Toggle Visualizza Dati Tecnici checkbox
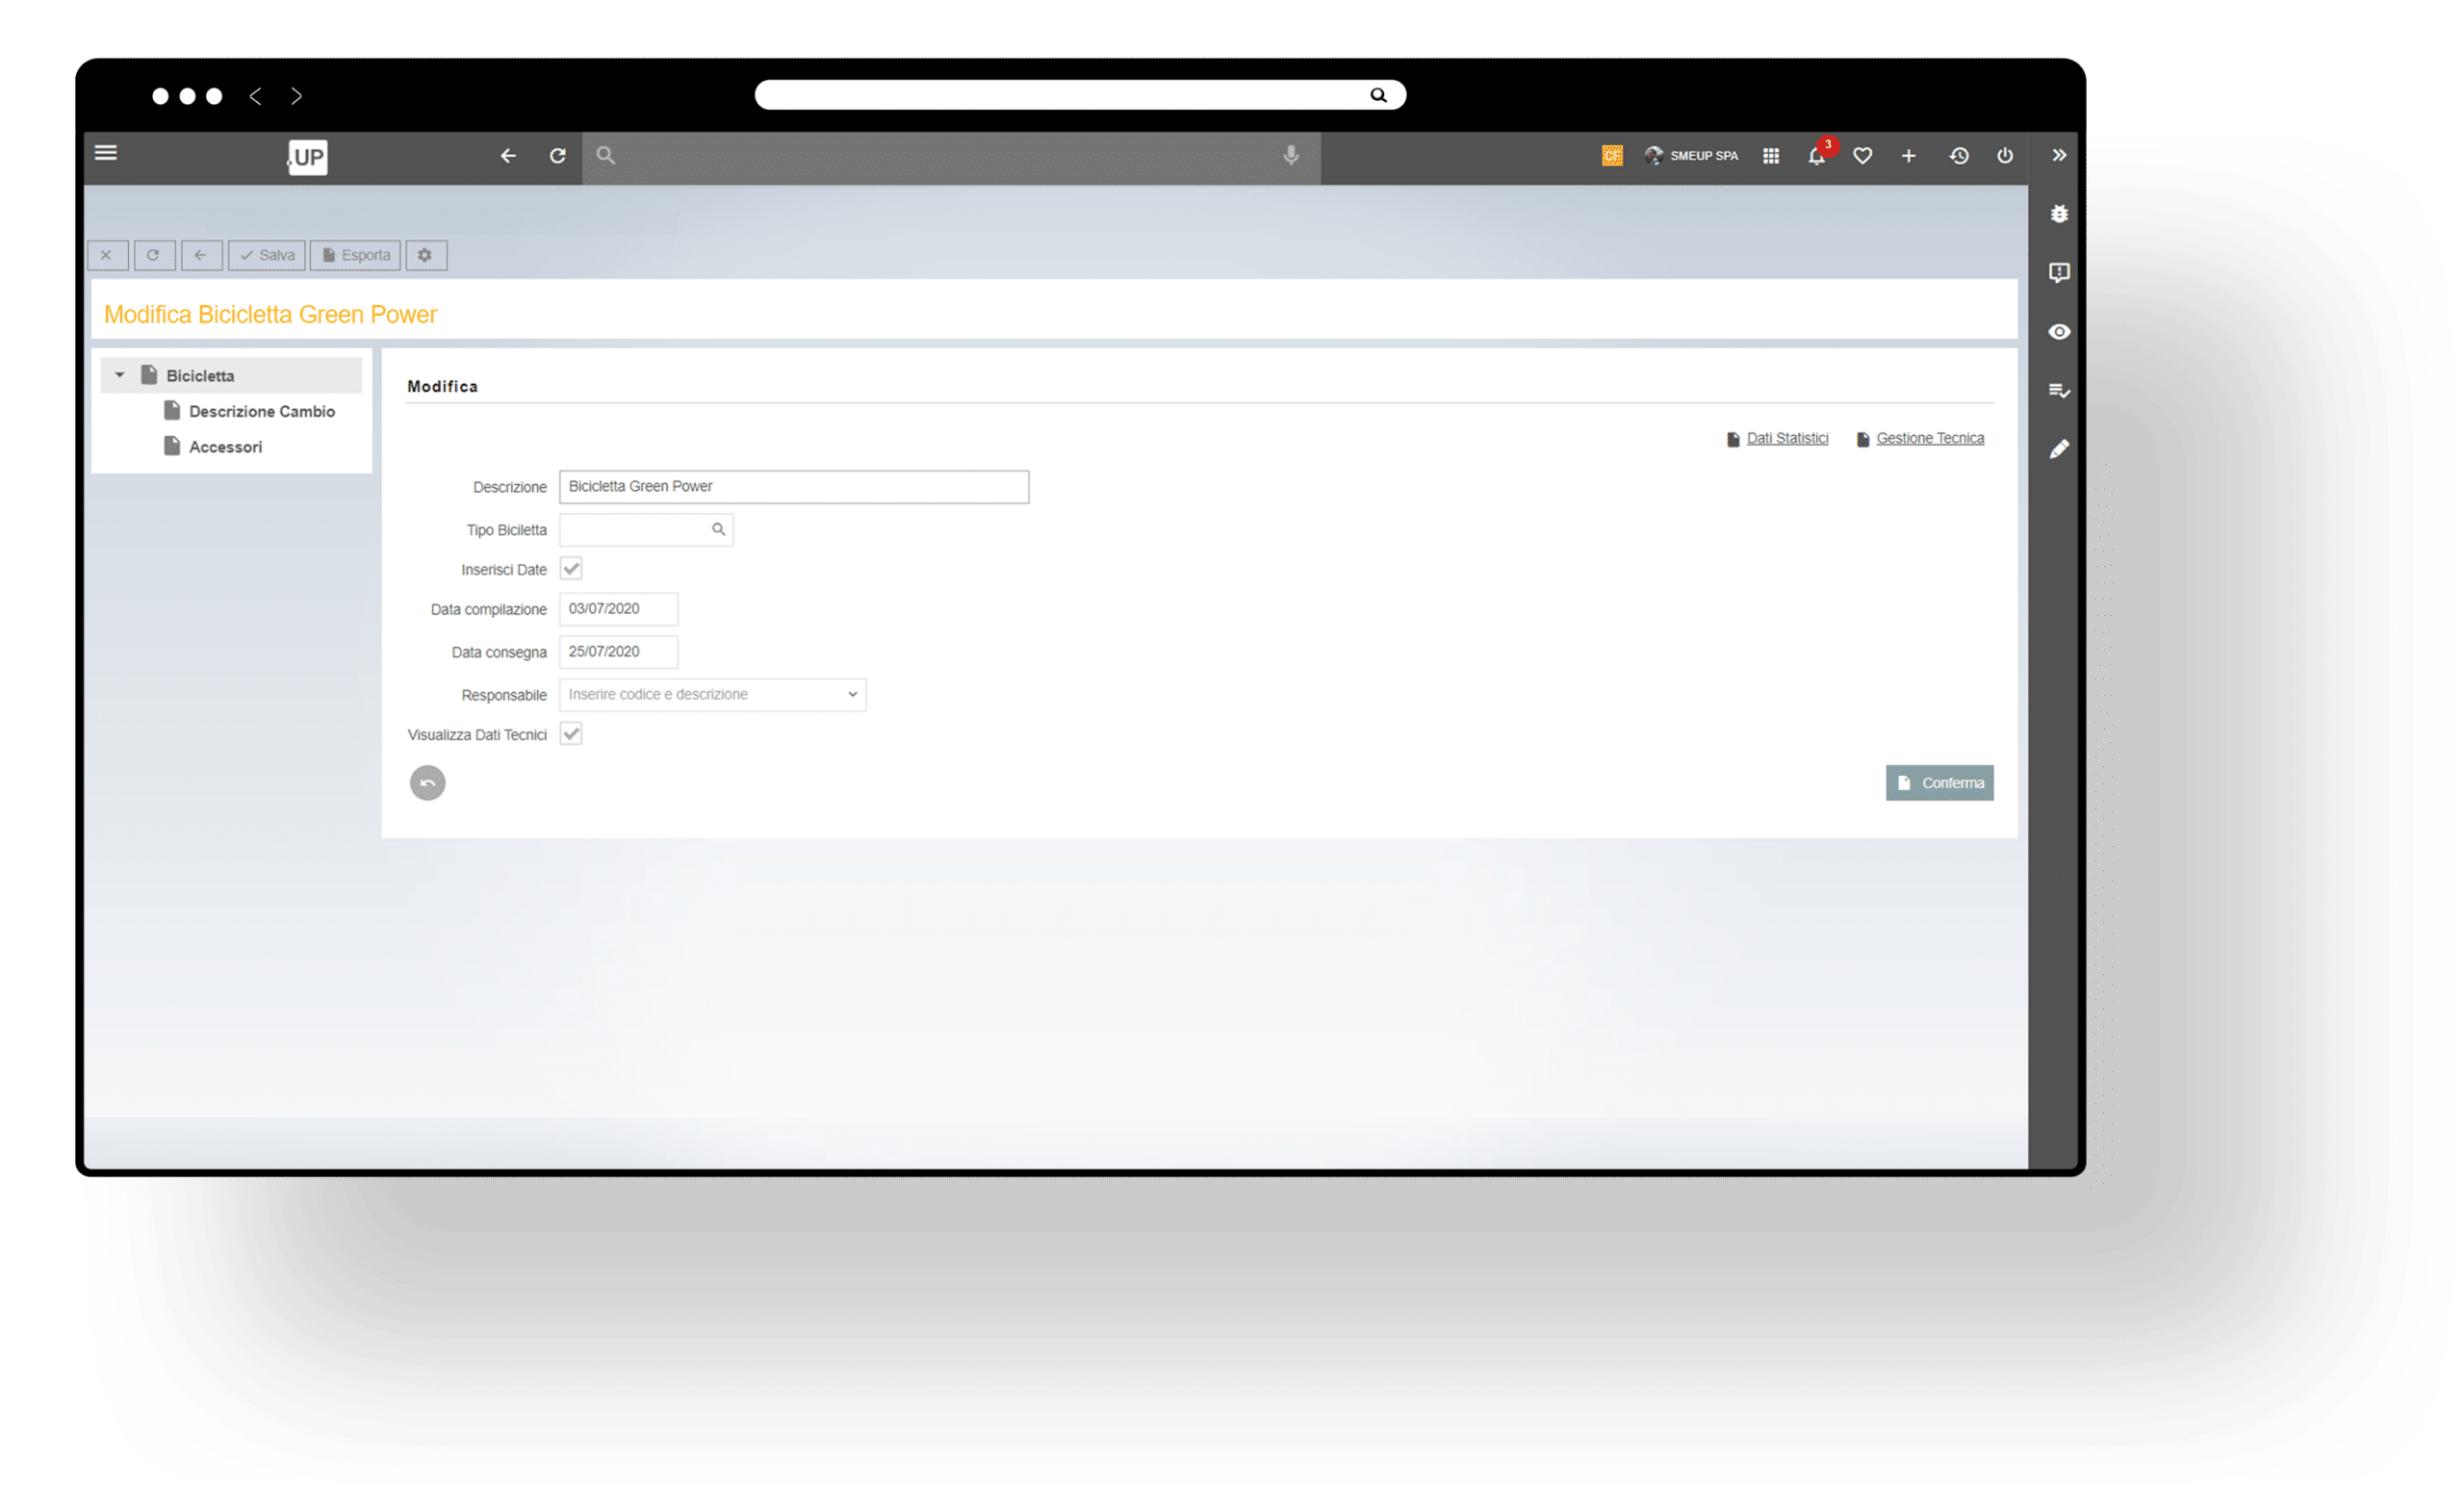2464x1512 pixels. tap(571, 734)
